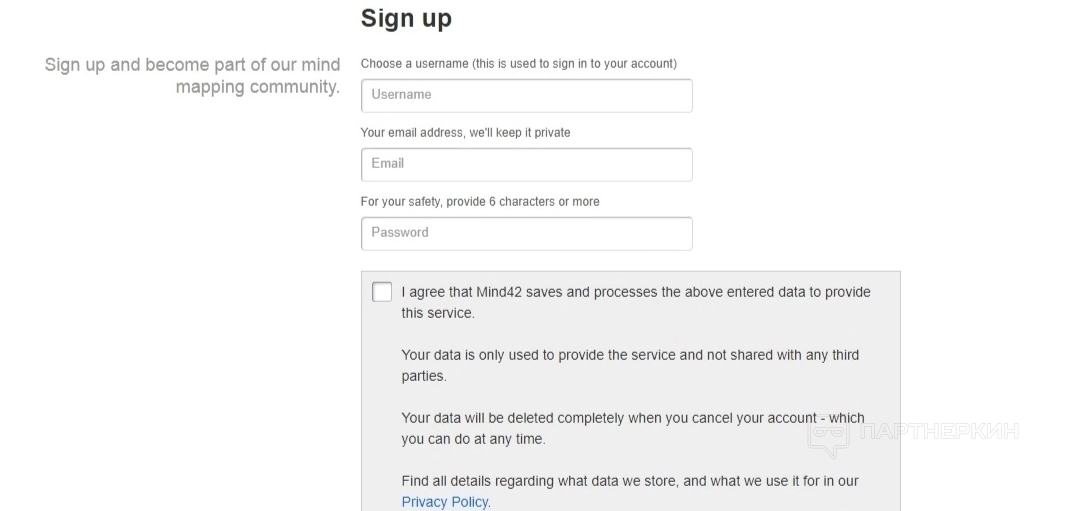
Task: Click the mind mapping community tagline
Action: click(x=193, y=75)
